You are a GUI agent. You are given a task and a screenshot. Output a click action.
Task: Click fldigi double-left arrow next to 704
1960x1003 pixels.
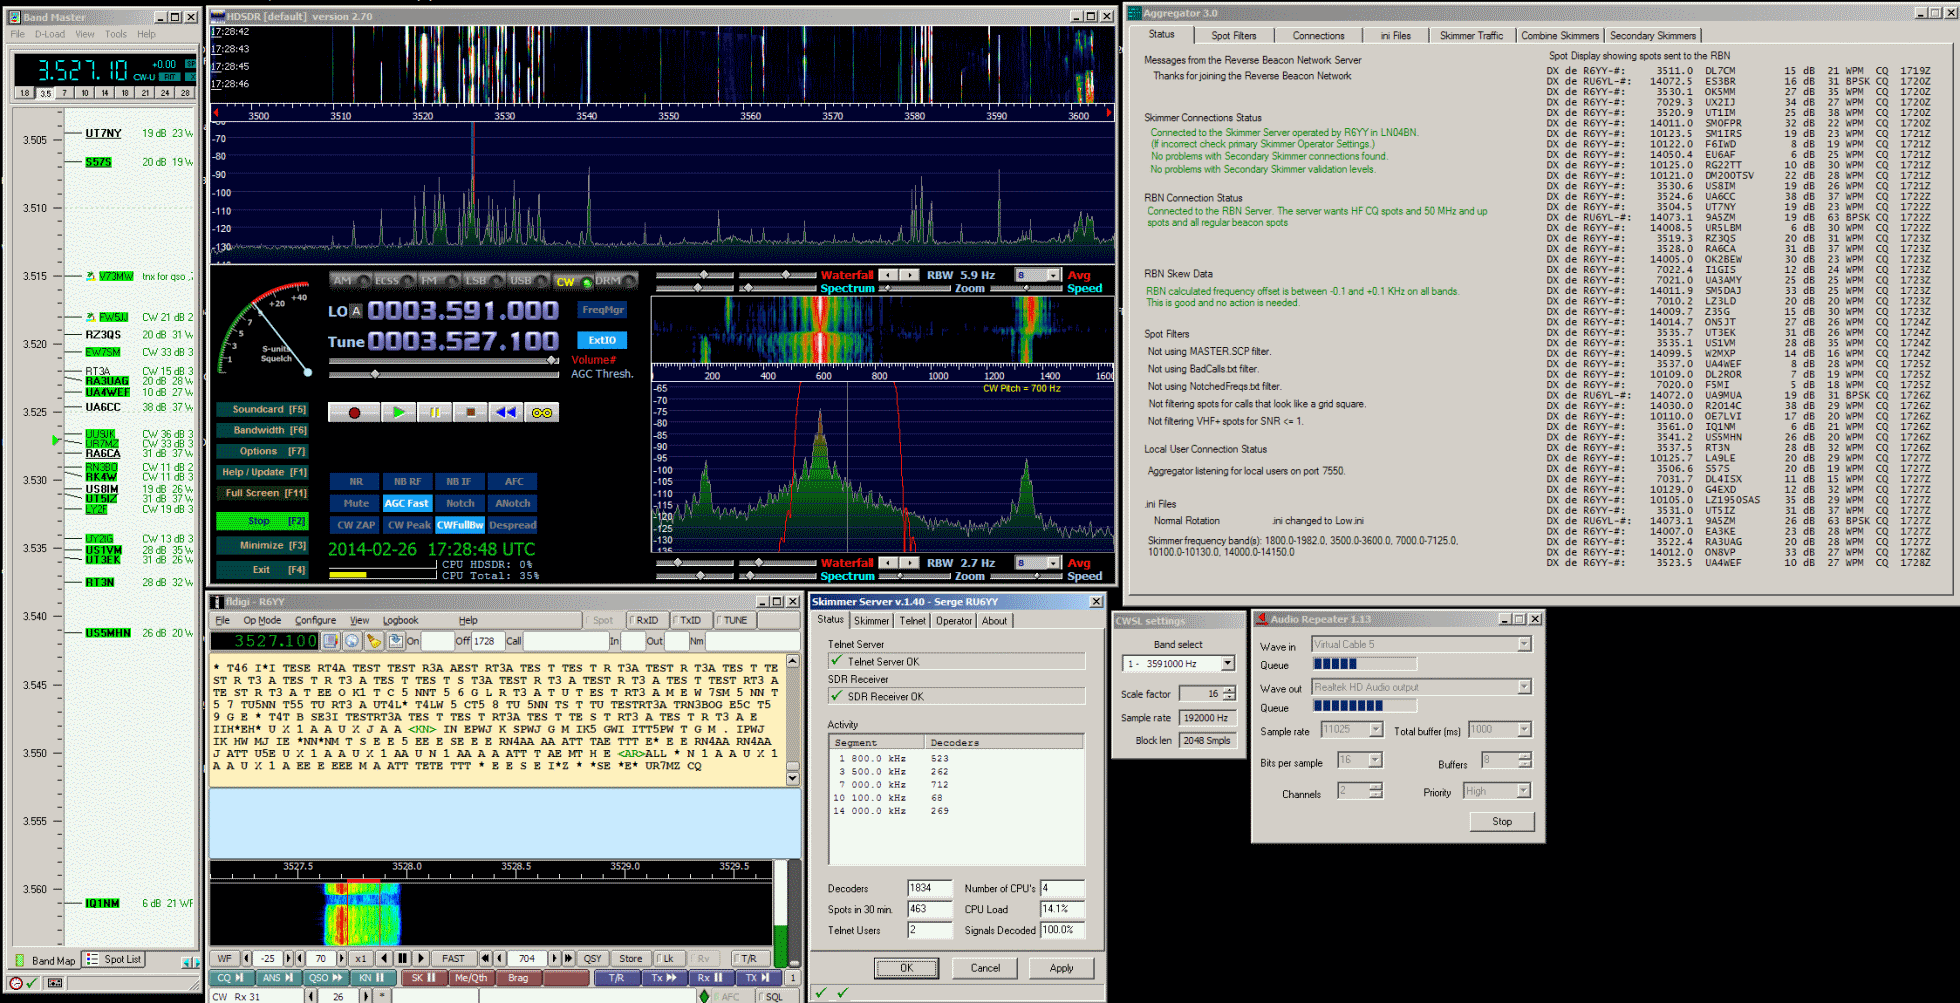pos(486,958)
